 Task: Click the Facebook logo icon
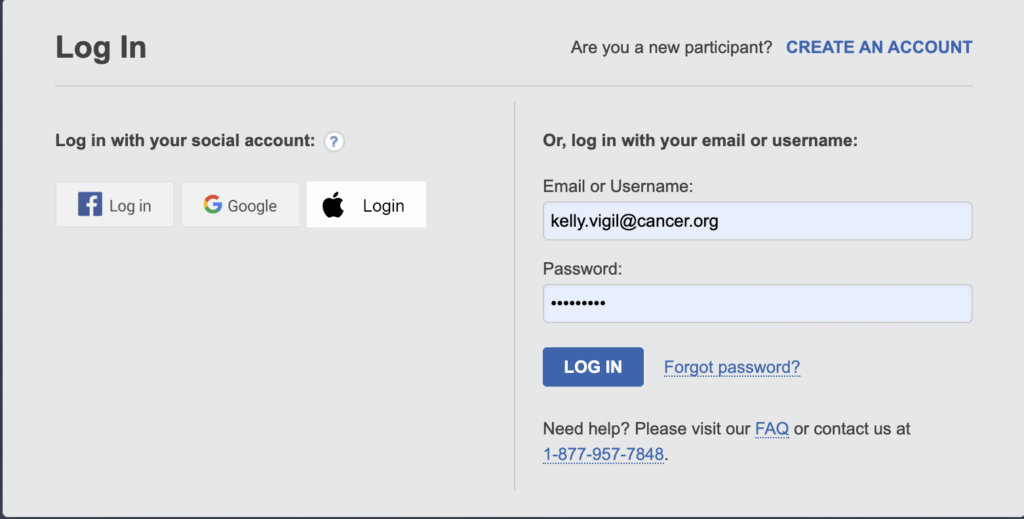click(x=90, y=205)
